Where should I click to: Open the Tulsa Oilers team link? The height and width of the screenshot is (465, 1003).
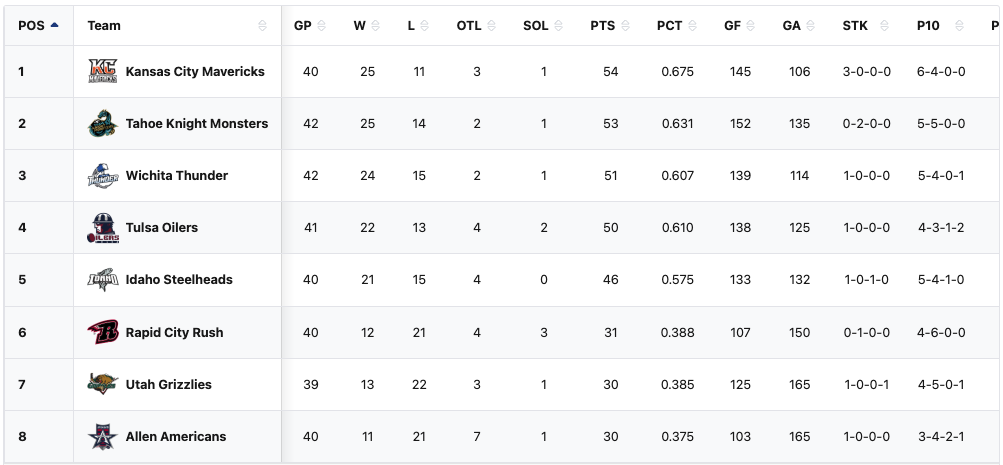point(162,228)
